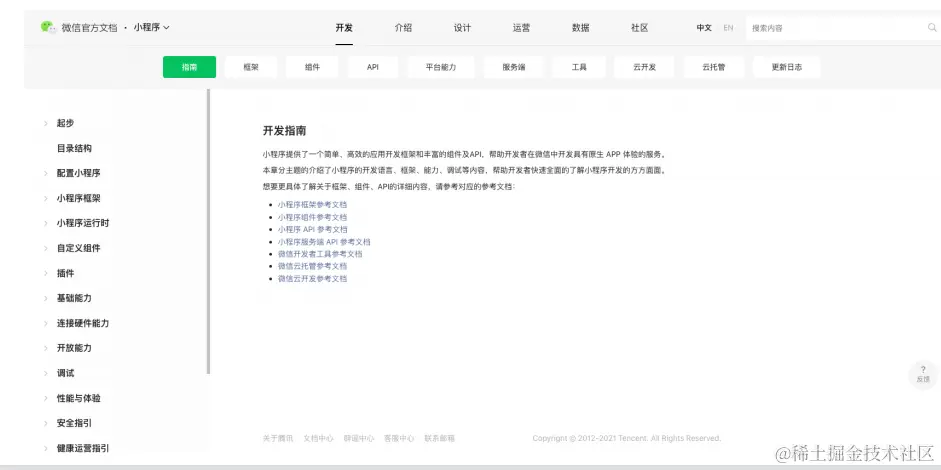Viewport: 941px width, 470px height.
Task: Open the 微信开发者工具参考文档 link
Action: (320, 254)
